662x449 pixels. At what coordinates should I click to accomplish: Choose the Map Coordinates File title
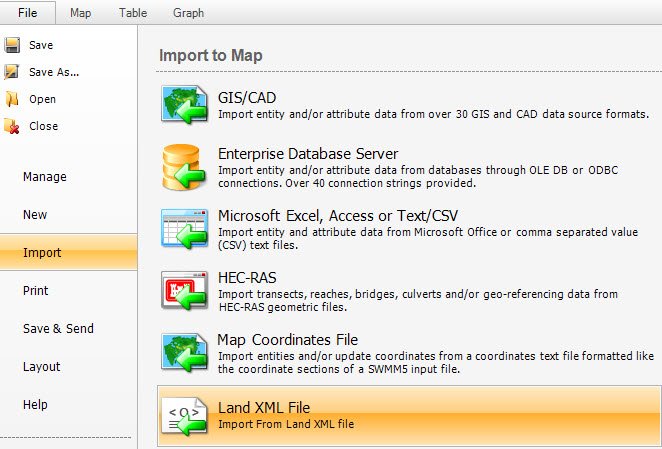(x=288, y=340)
